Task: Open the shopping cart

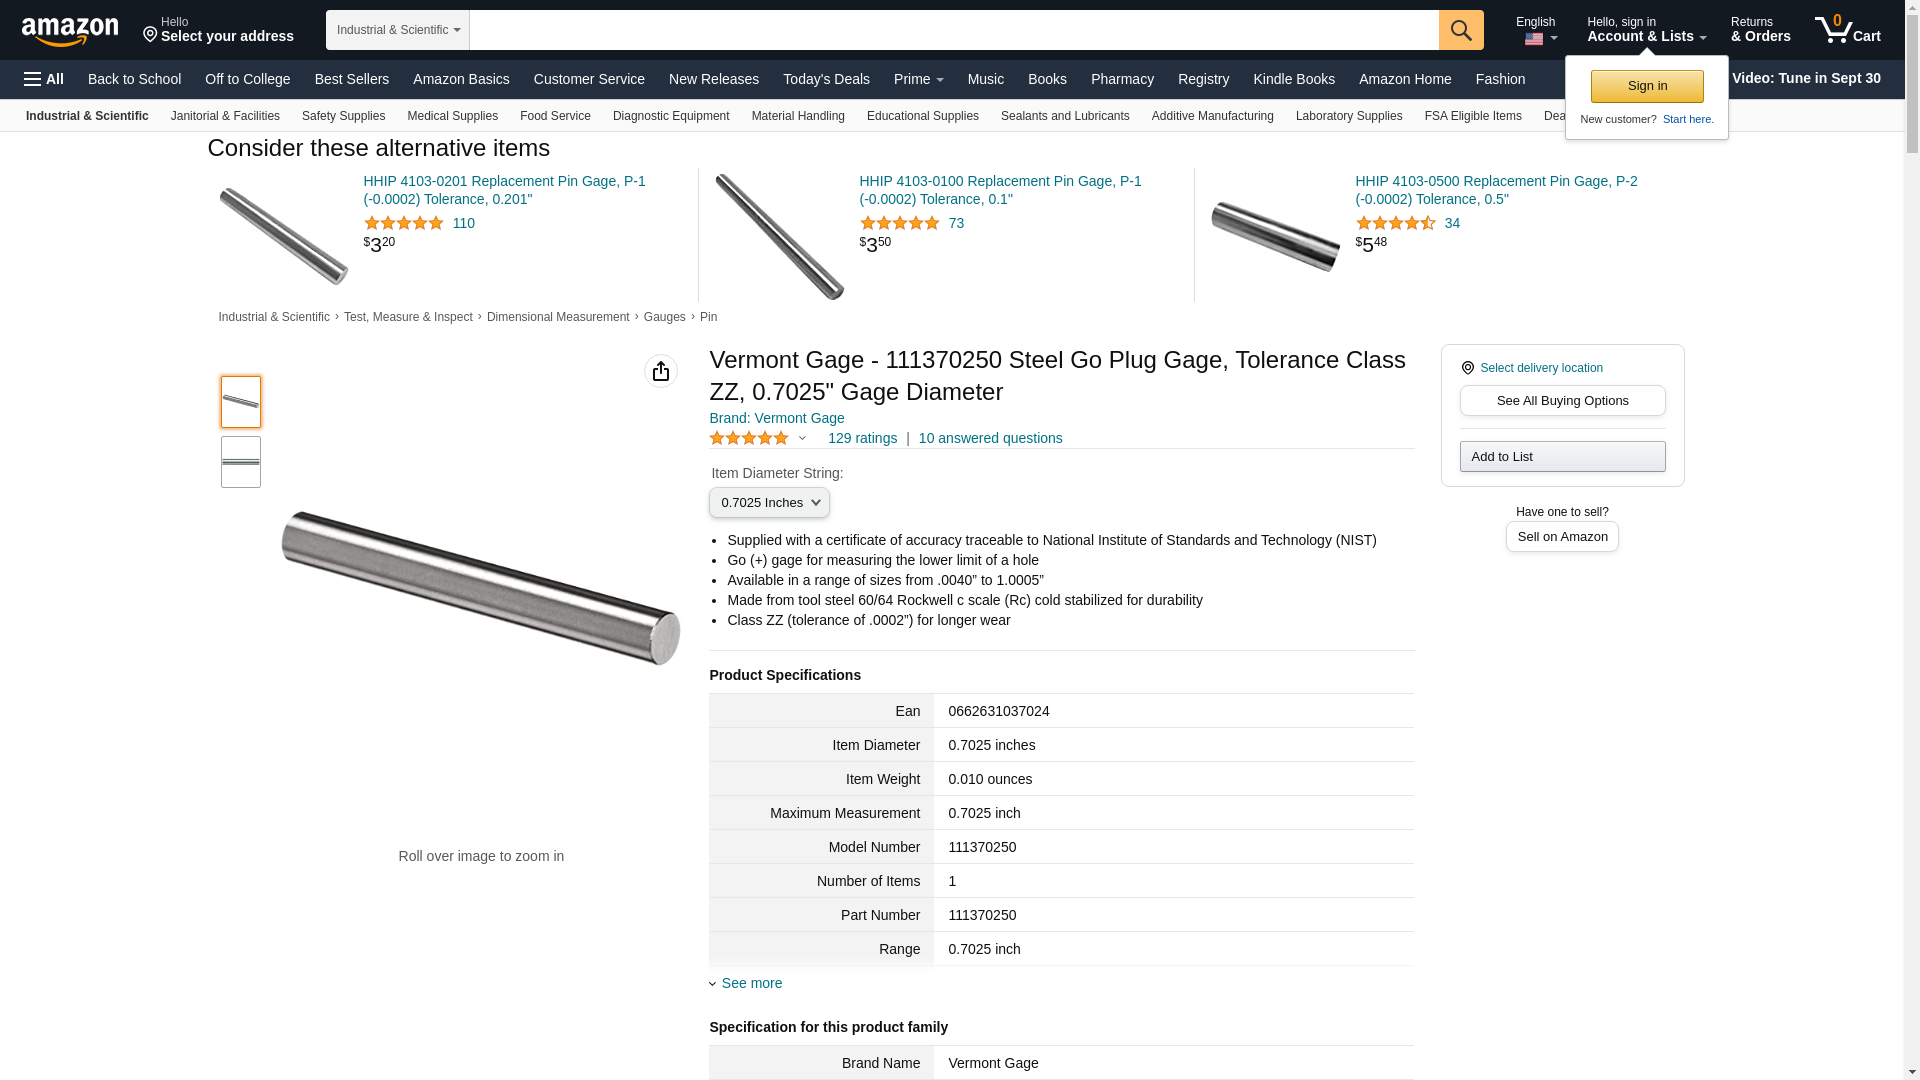Action: (1848, 29)
